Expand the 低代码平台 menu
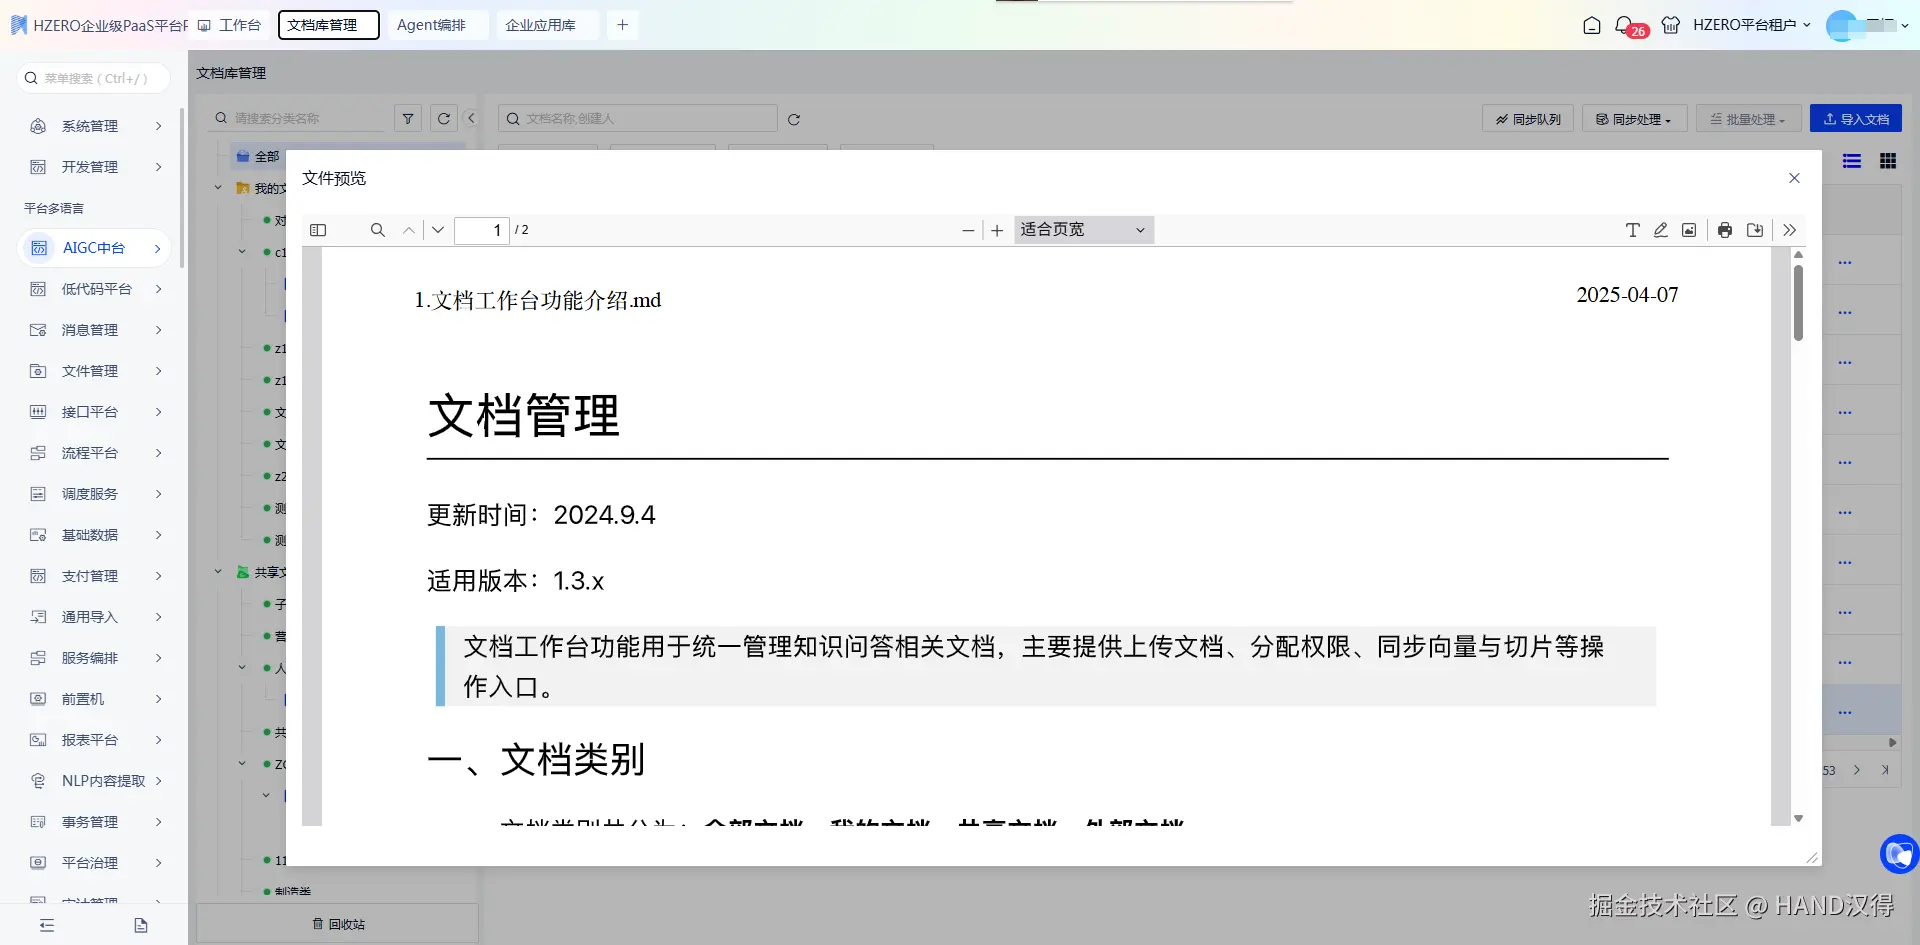The image size is (1920, 945). tap(95, 289)
